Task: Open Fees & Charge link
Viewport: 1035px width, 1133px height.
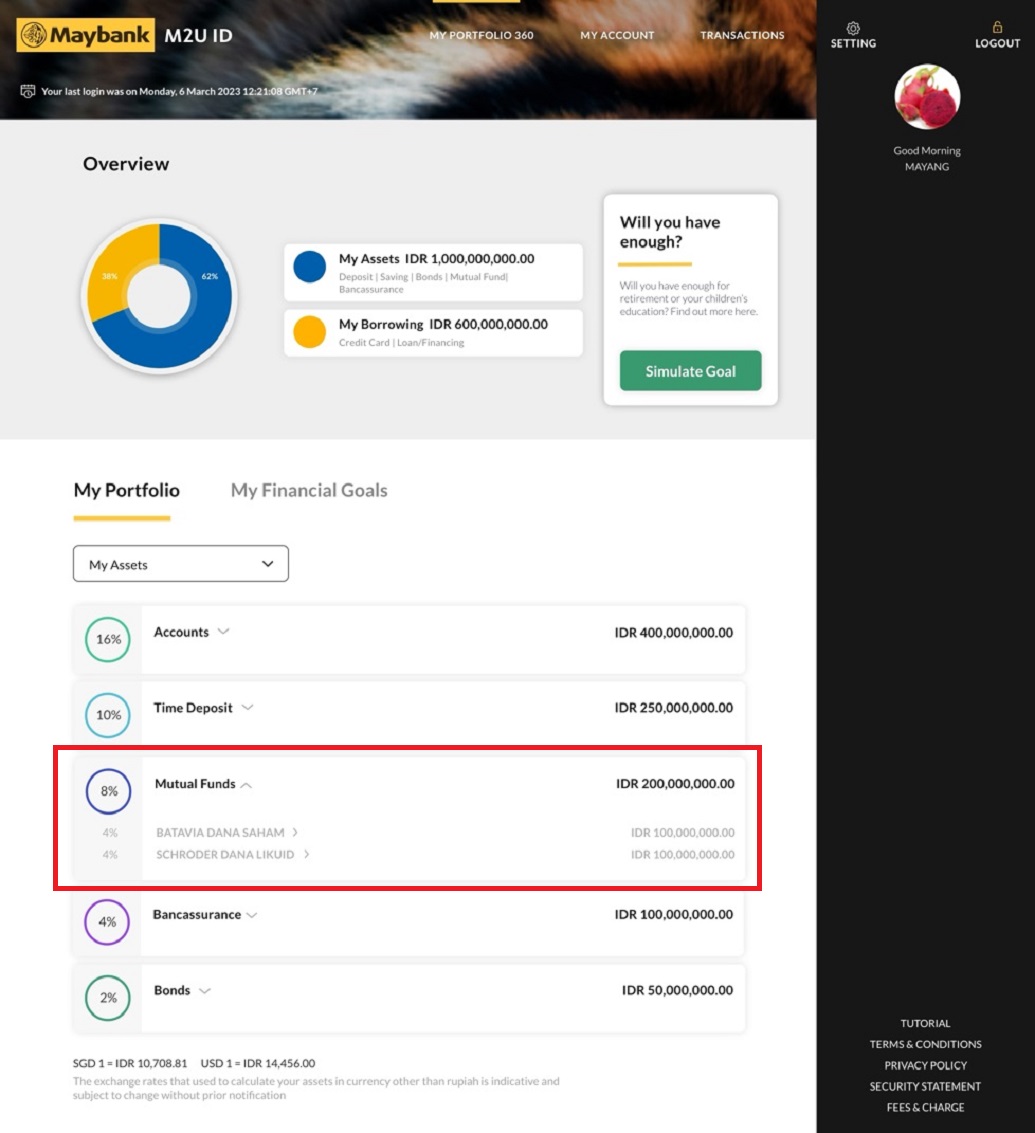Action: (925, 1107)
